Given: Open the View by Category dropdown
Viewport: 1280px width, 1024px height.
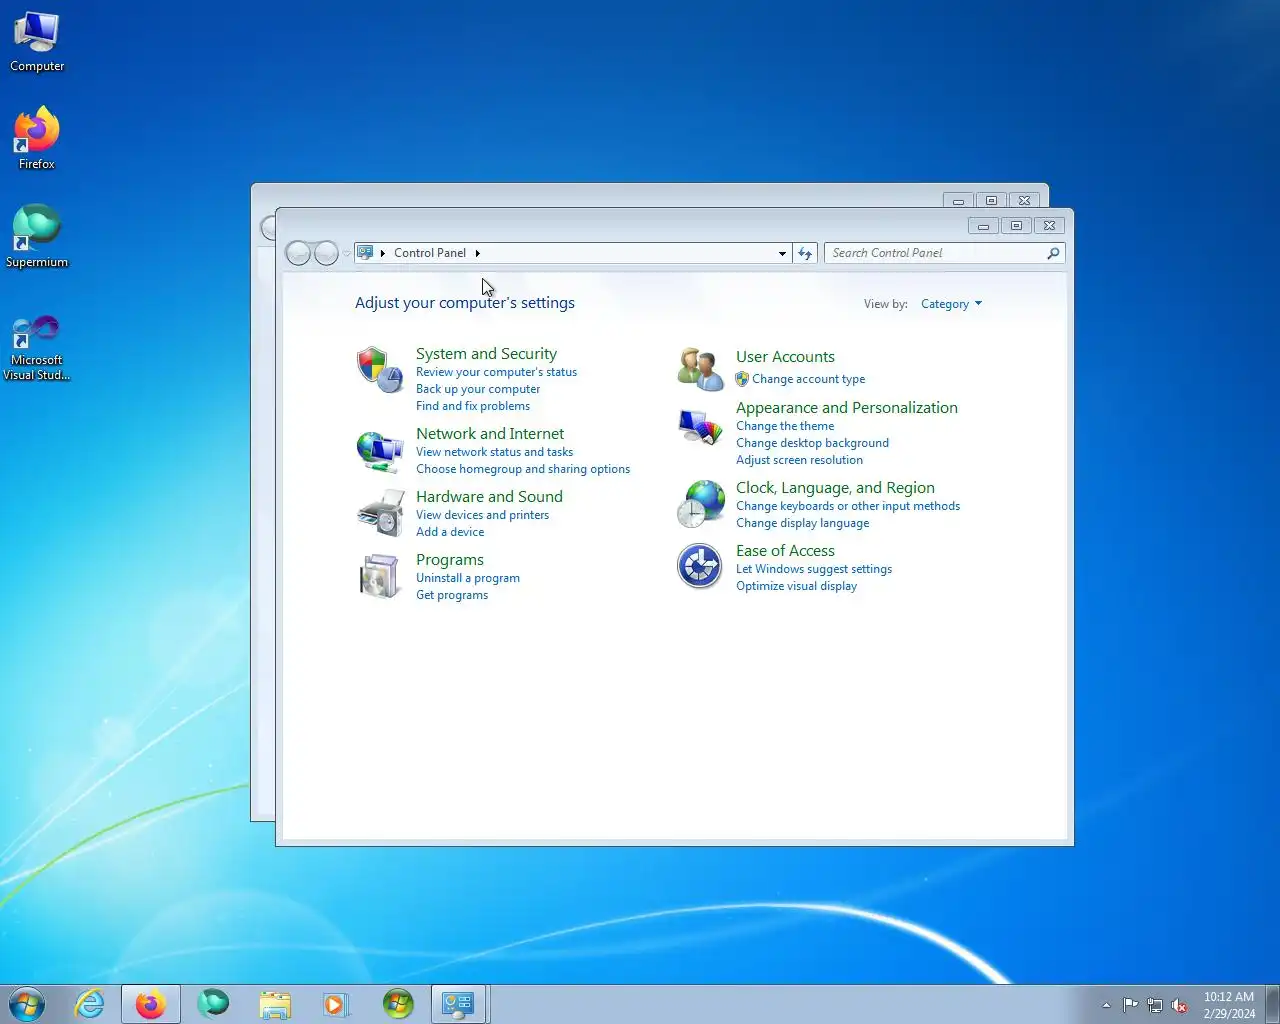Looking at the screenshot, I should point(951,304).
